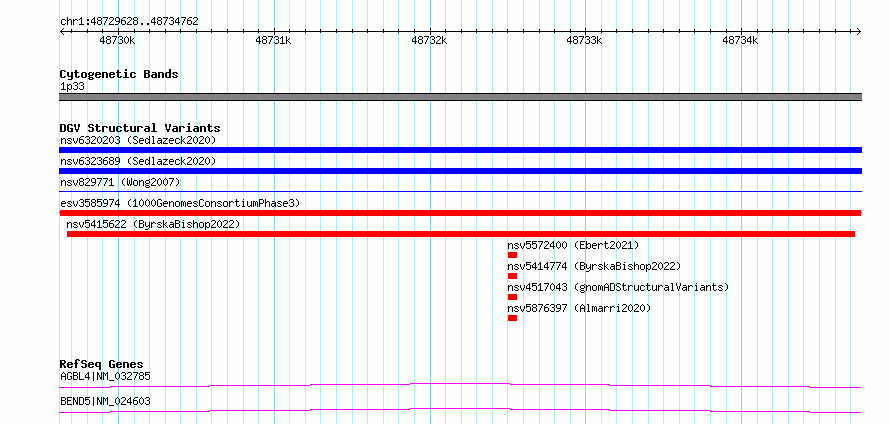Click the thin blue nsv829771 variant line
This screenshot has width=890, height=424.
pyautogui.click(x=460, y=192)
